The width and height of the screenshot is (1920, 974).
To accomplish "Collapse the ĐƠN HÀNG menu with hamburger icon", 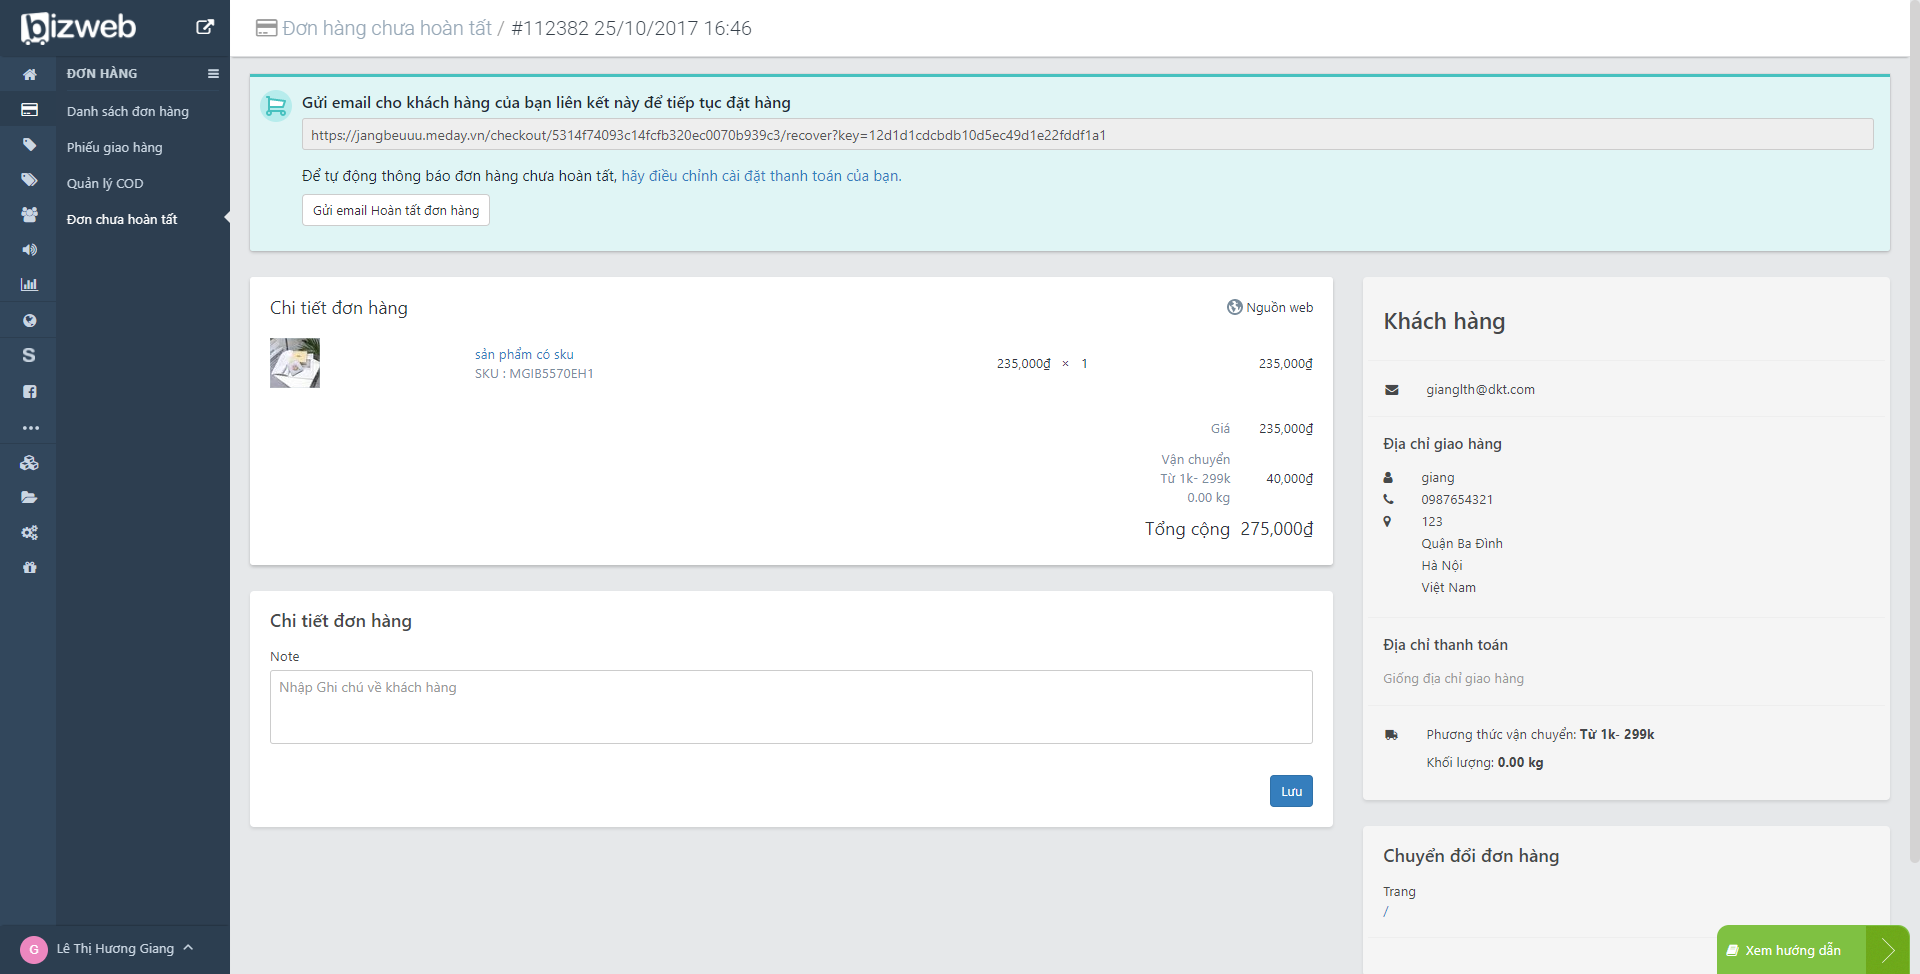I will [x=213, y=74].
